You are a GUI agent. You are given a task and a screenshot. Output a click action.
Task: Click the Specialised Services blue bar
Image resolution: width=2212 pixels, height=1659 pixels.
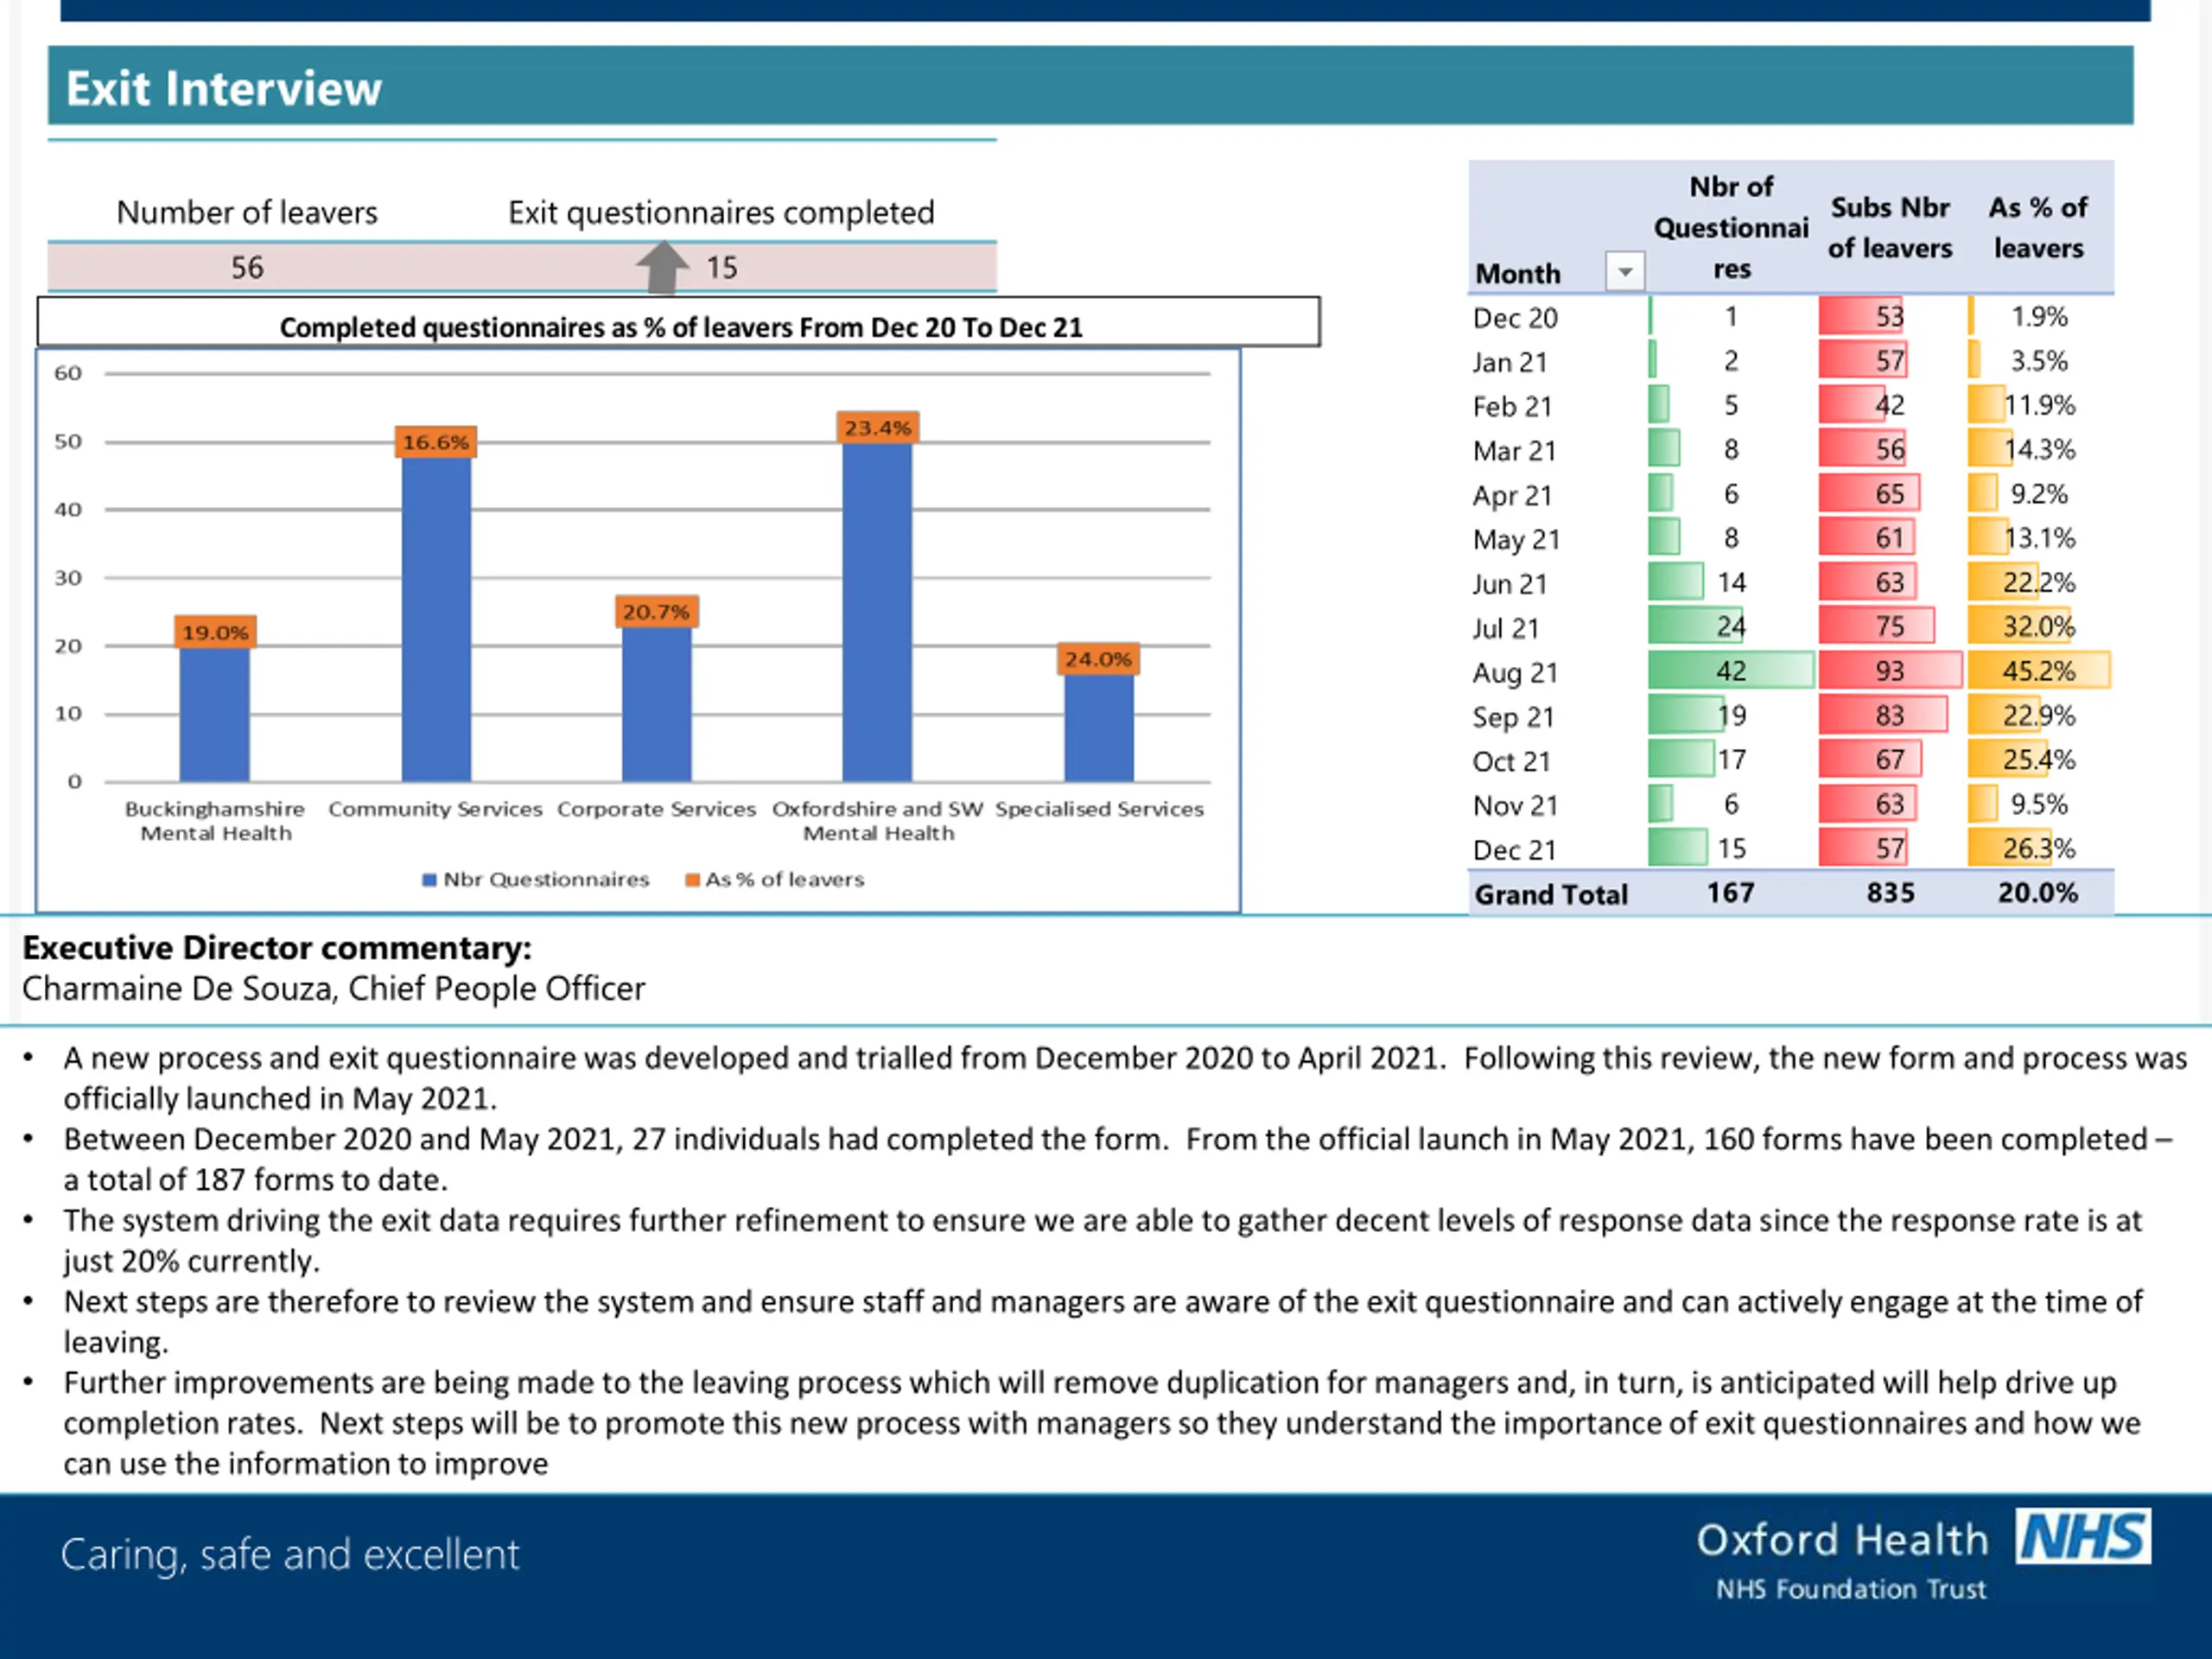[1098, 728]
